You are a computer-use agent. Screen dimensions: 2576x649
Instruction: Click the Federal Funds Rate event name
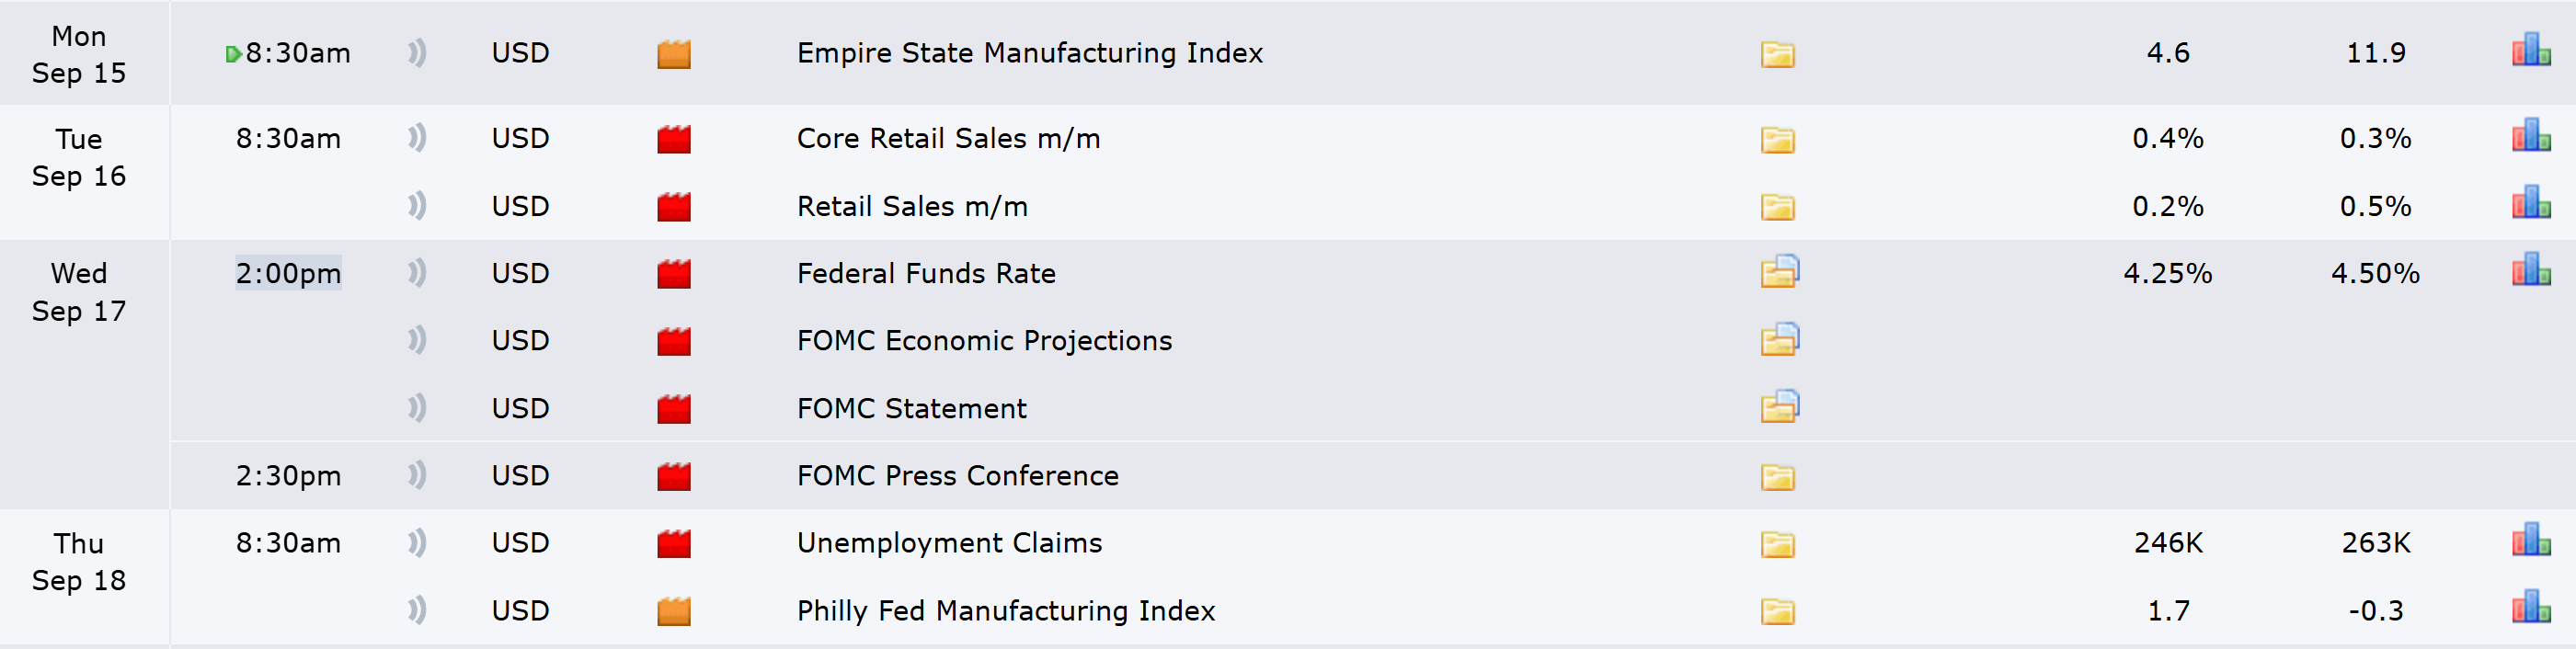(x=925, y=273)
